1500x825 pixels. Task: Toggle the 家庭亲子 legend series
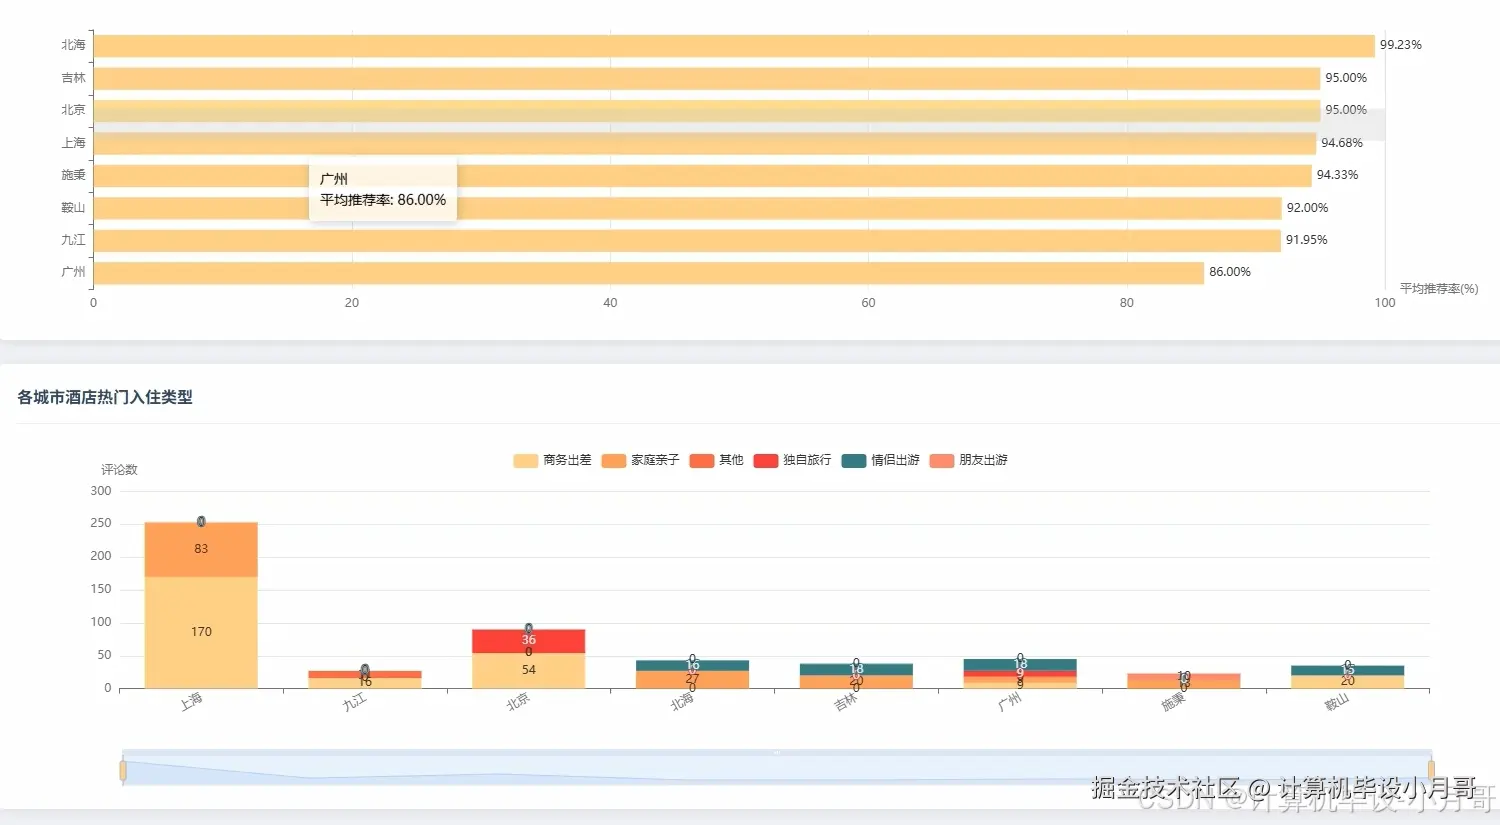[x=640, y=460]
